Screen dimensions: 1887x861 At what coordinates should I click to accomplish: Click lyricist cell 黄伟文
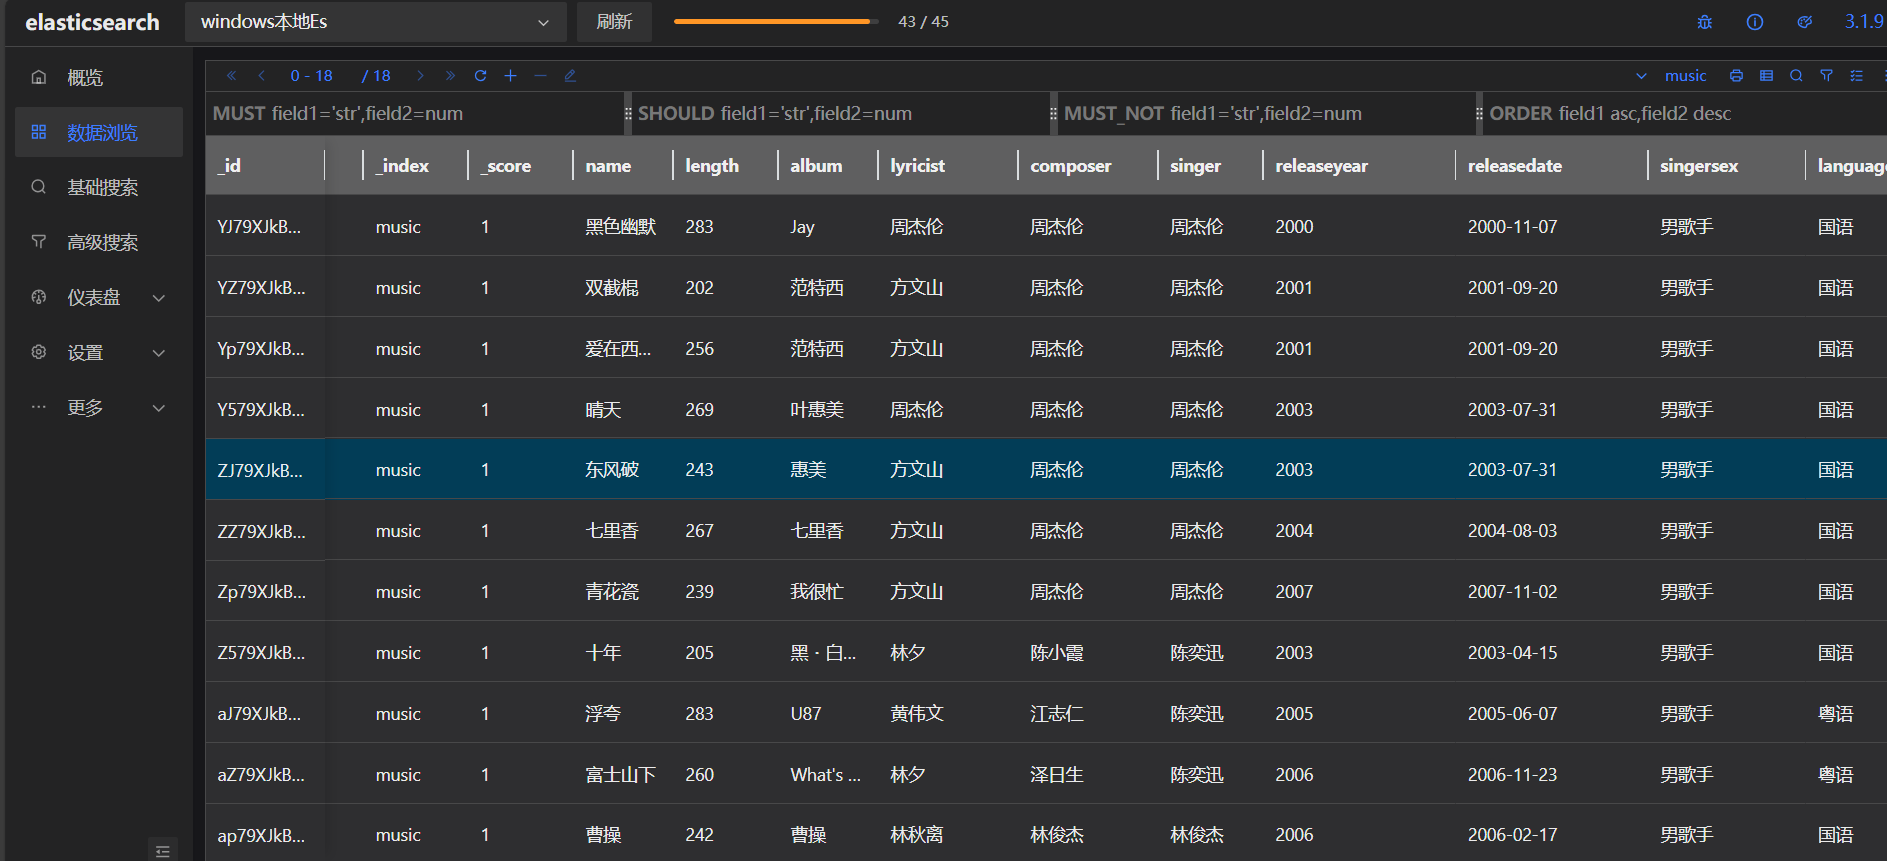pyautogui.click(x=917, y=714)
